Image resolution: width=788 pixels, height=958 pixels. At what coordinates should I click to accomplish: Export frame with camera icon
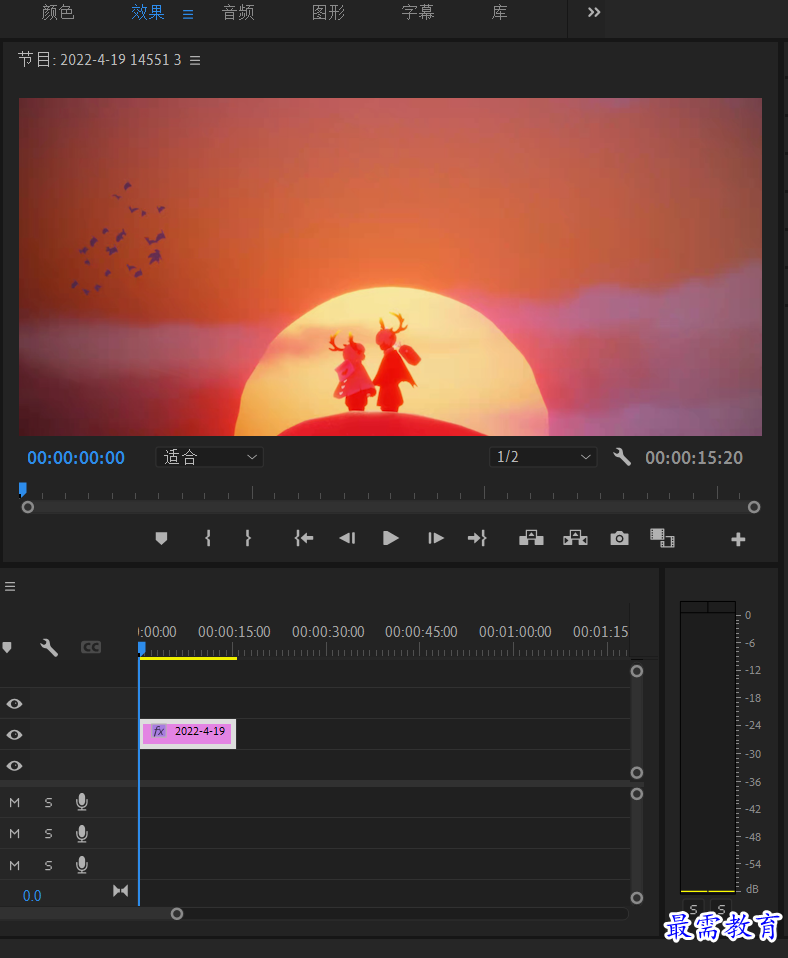click(619, 538)
